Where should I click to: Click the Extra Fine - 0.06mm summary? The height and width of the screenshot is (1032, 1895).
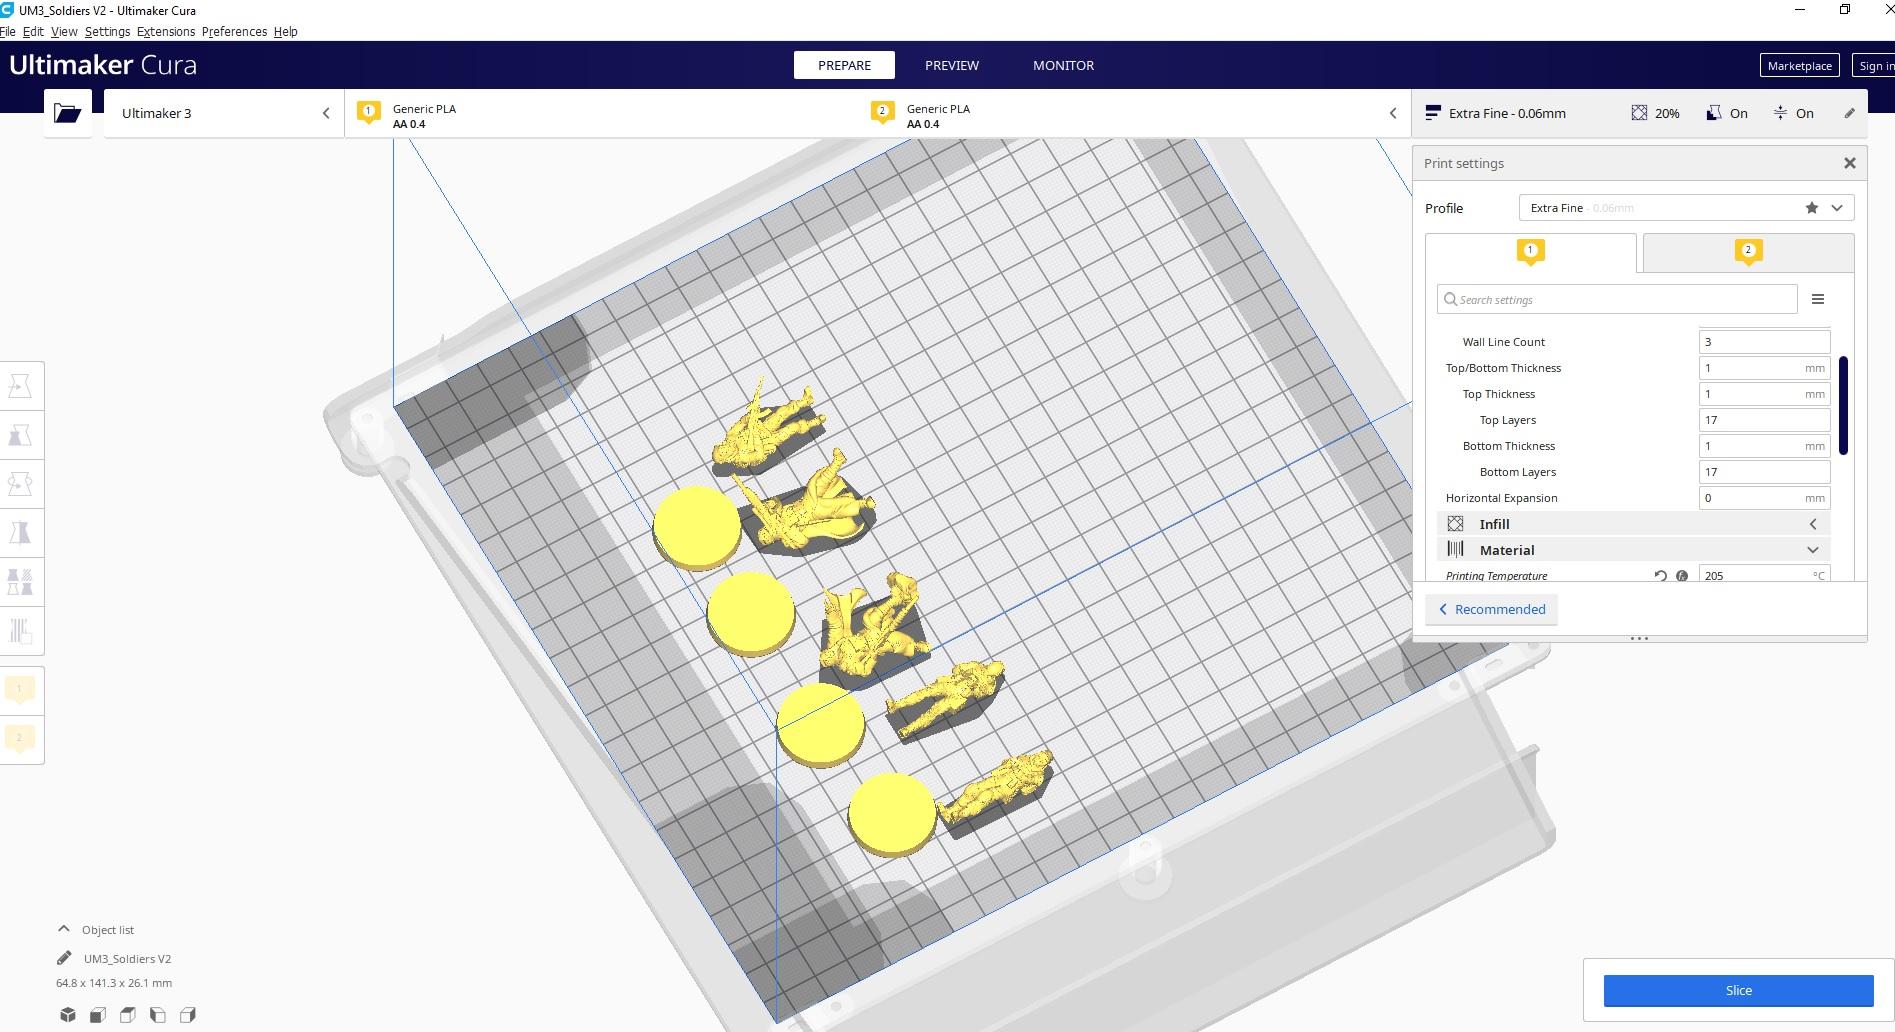click(1507, 113)
